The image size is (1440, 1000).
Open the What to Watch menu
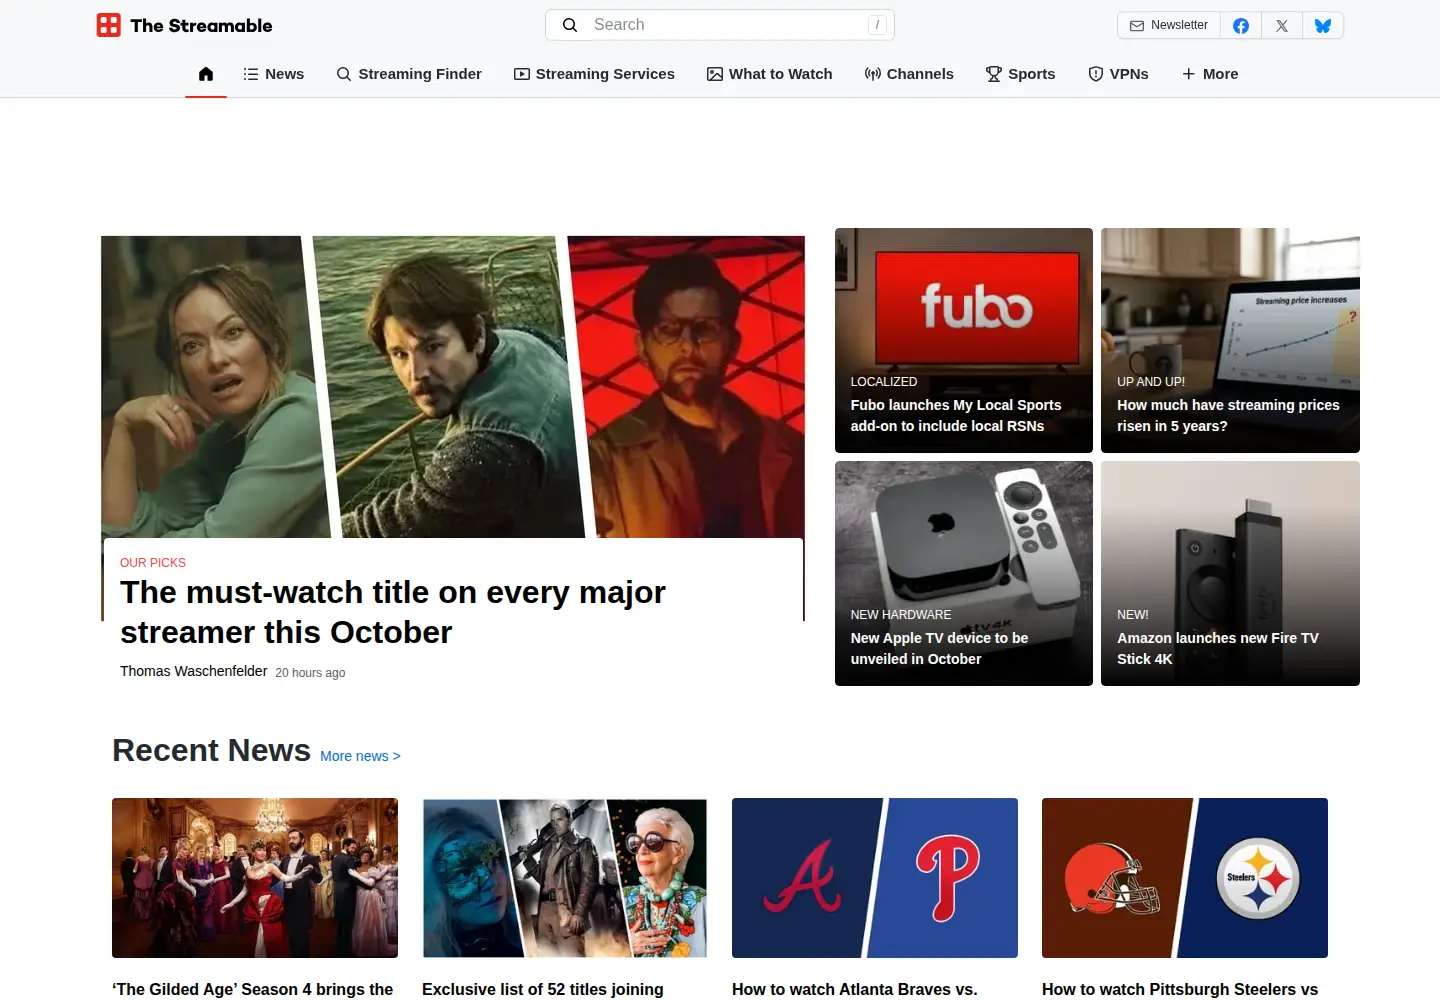[x=770, y=74]
